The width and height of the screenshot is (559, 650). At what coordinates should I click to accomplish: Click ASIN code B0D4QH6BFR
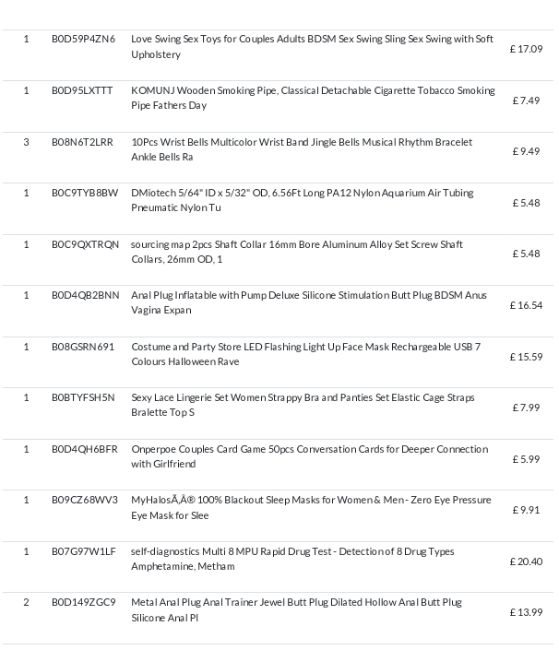85,449
